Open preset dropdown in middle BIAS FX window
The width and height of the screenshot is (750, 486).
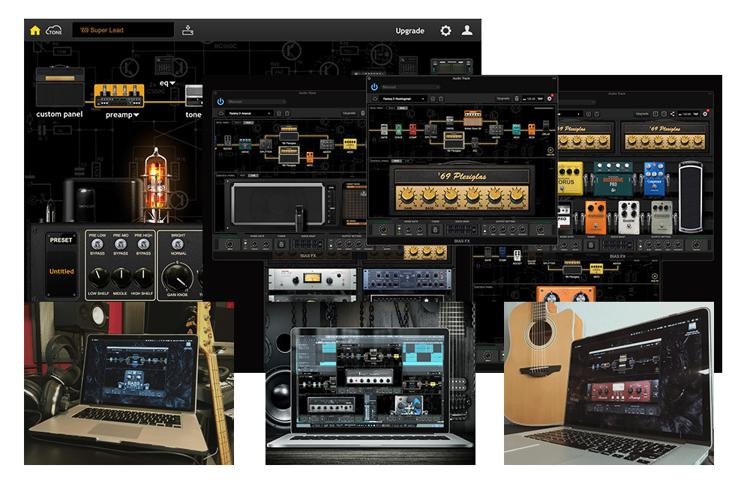pos(403,99)
